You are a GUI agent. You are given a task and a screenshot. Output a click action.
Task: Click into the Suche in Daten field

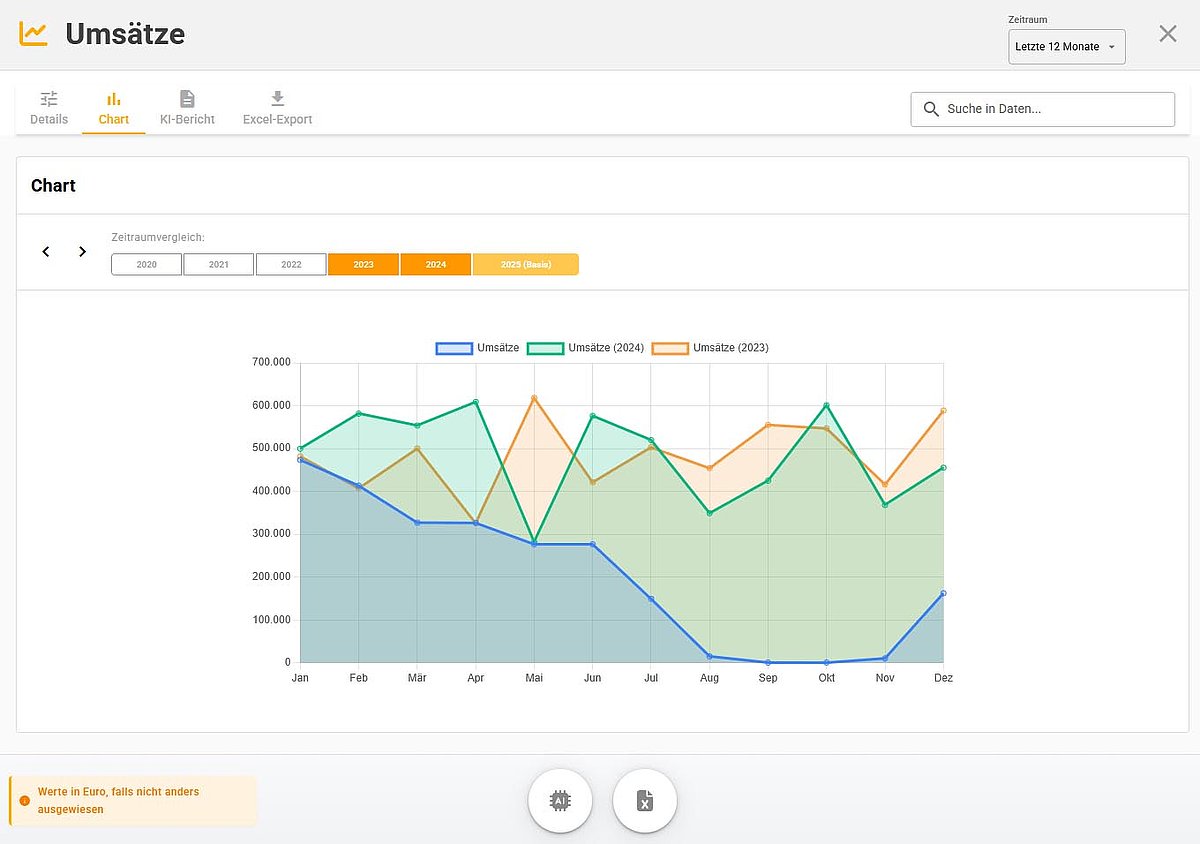[x=1055, y=109]
